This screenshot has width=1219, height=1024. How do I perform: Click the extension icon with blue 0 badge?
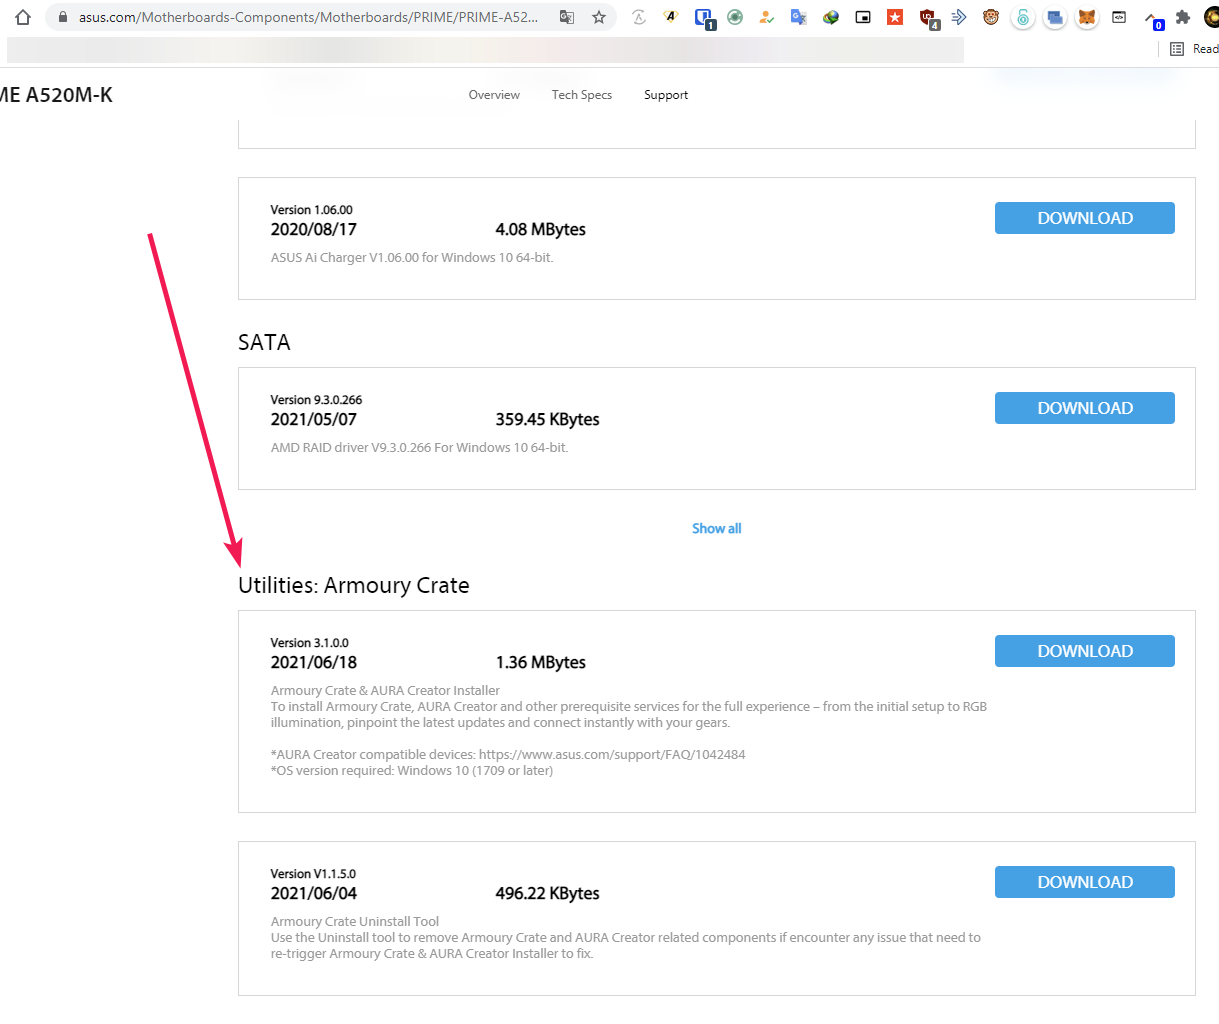1153,19
